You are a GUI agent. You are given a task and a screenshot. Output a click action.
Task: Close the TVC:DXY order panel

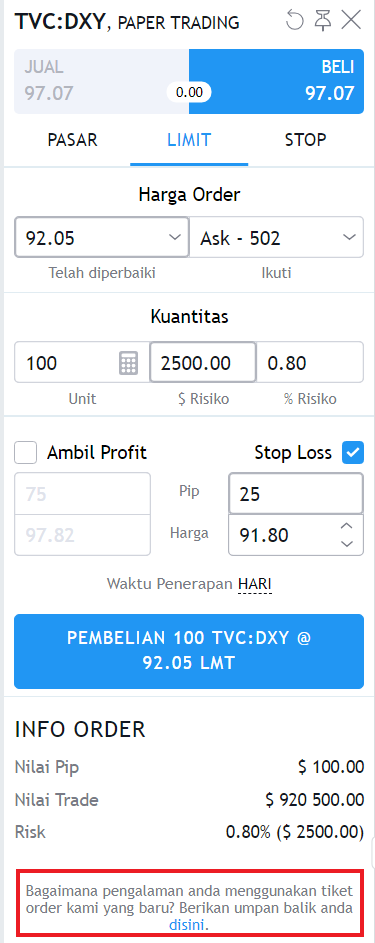[x=351, y=20]
